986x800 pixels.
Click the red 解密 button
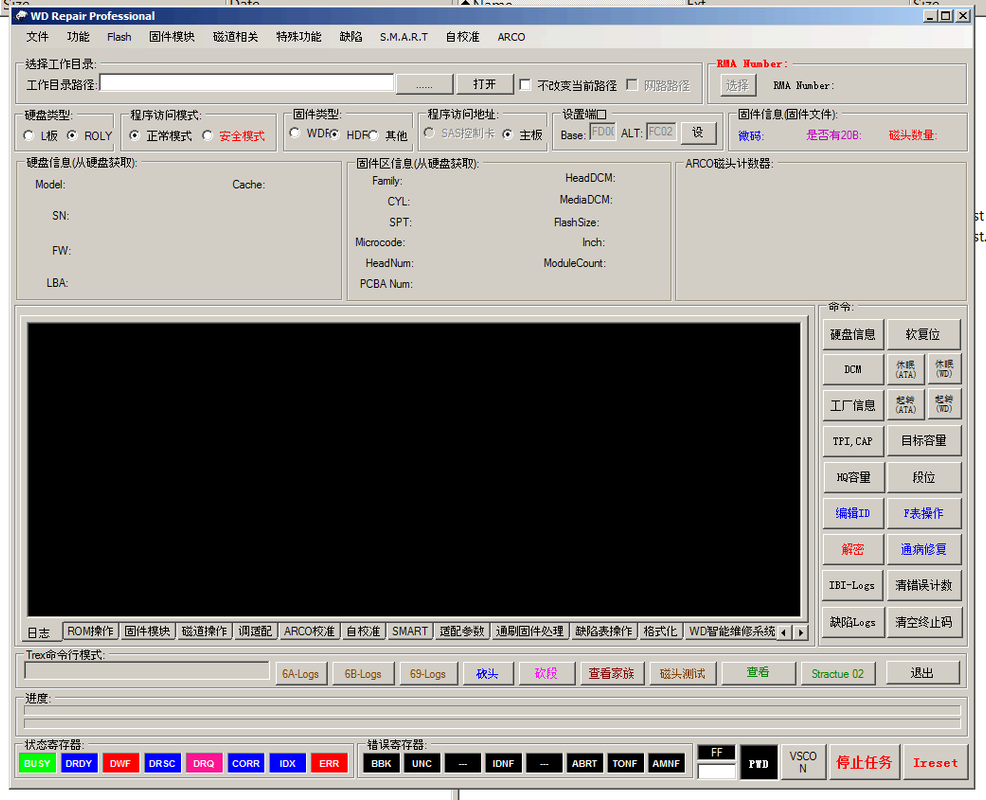point(853,550)
